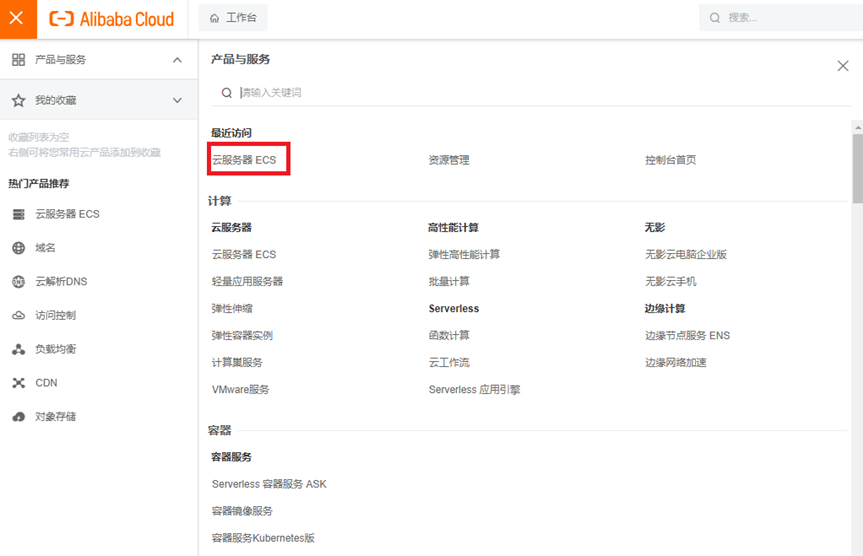The height and width of the screenshot is (556, 863).
Task: Open 函数计算 link
Action: [449, 335]
